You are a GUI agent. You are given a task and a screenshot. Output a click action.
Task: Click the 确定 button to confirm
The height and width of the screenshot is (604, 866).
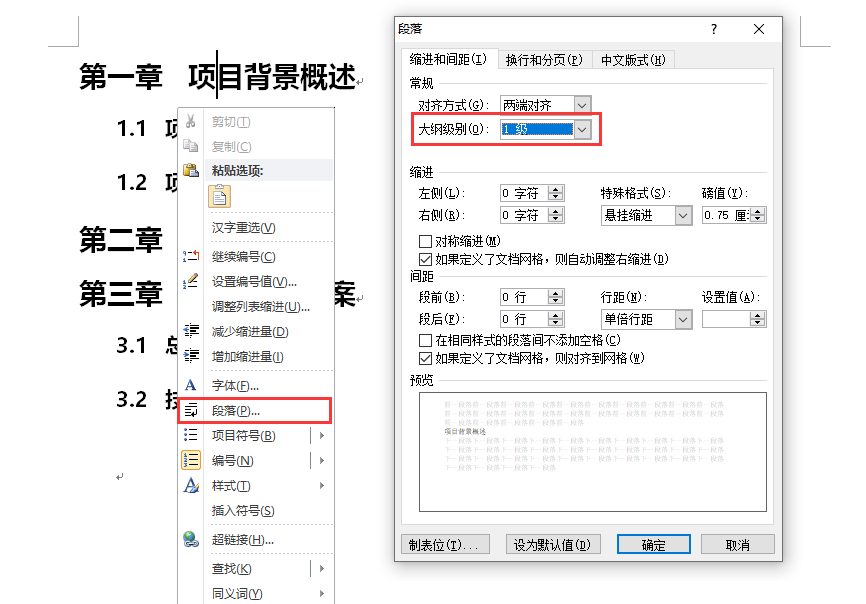tap(653, 545)
